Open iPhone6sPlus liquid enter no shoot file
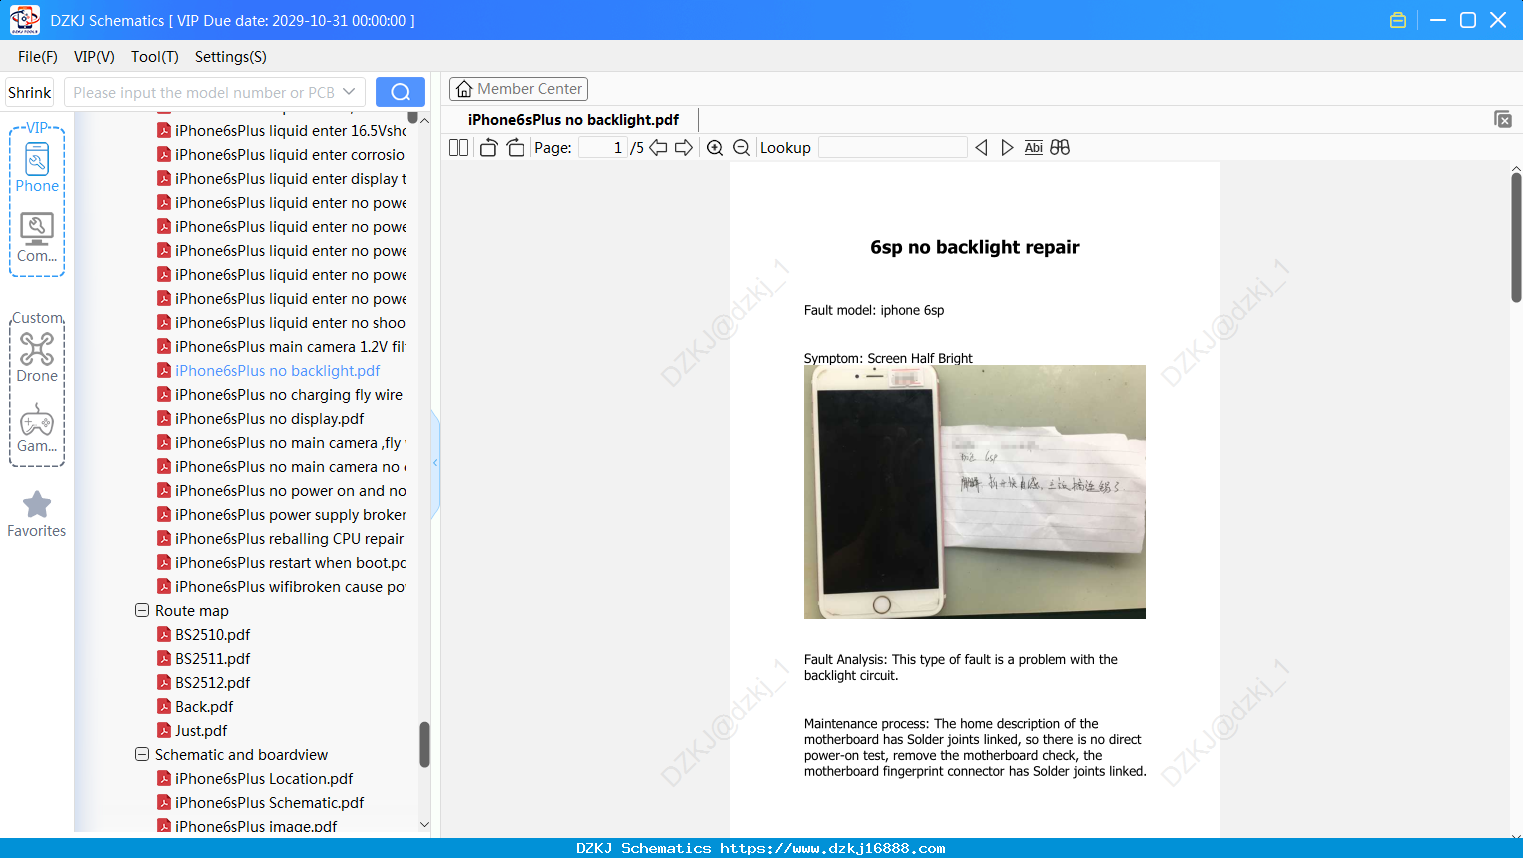The width and height of the screenshot is (1523, 858). click(290, 322)
